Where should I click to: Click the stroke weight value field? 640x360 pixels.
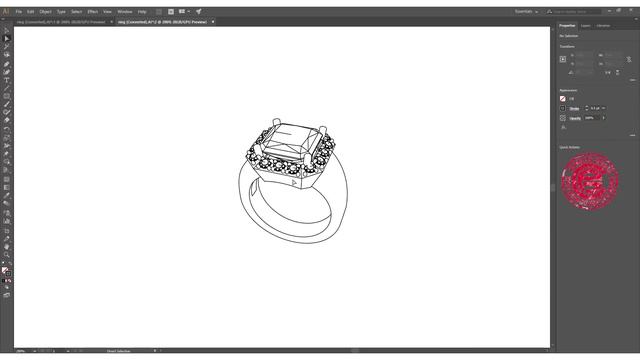coord(595,108)
